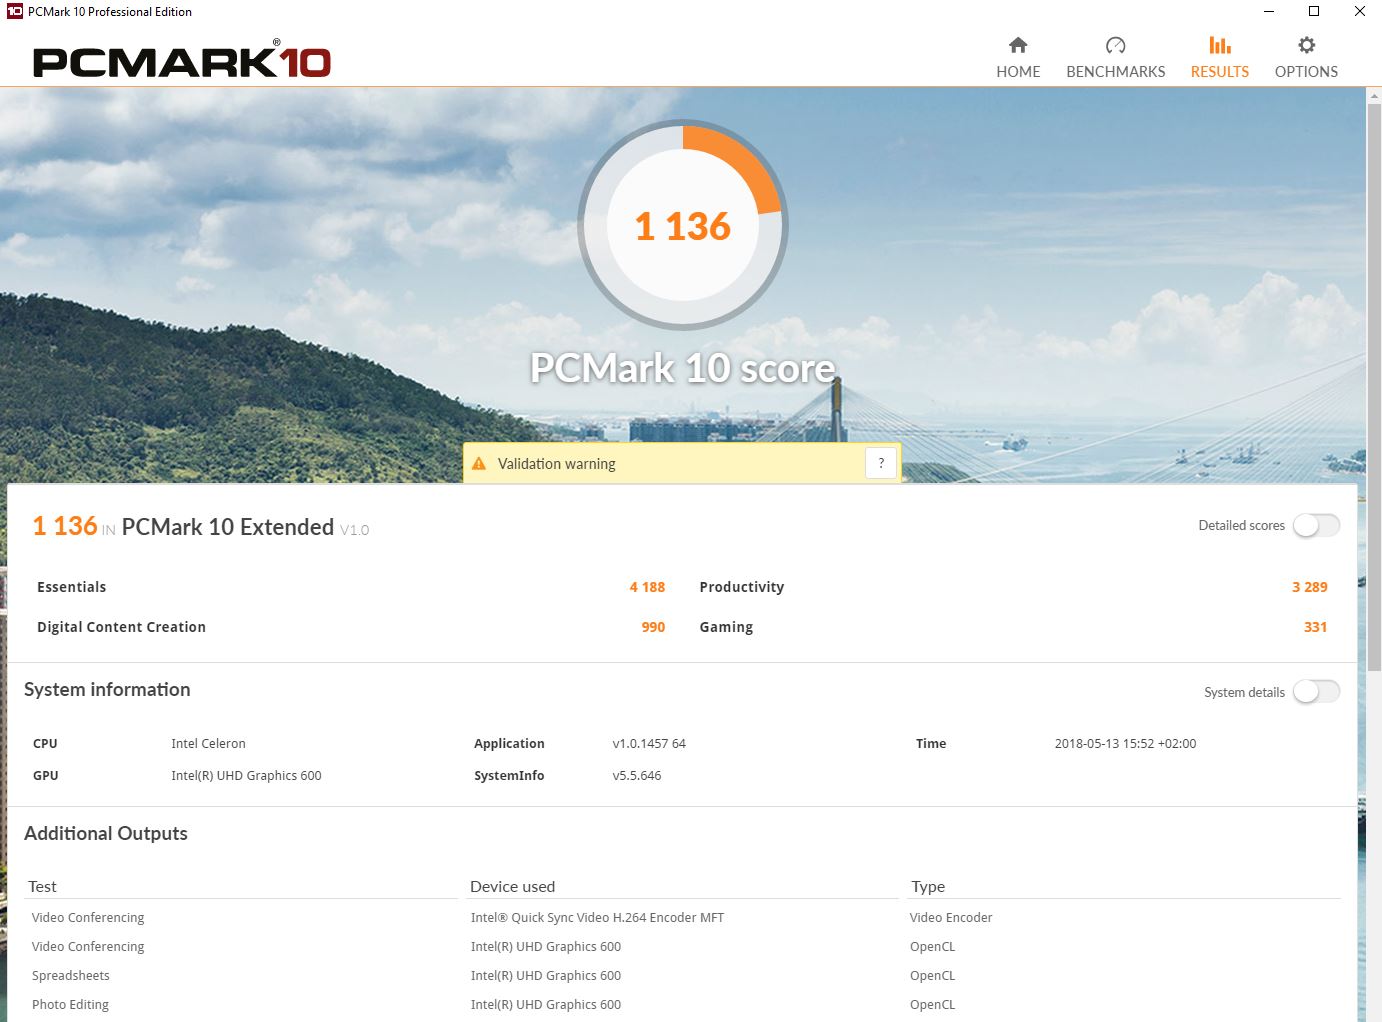Maximize the PCMark 10 window
Viewport: 1382px width, 1022px height.
[x=1314, y=11]
